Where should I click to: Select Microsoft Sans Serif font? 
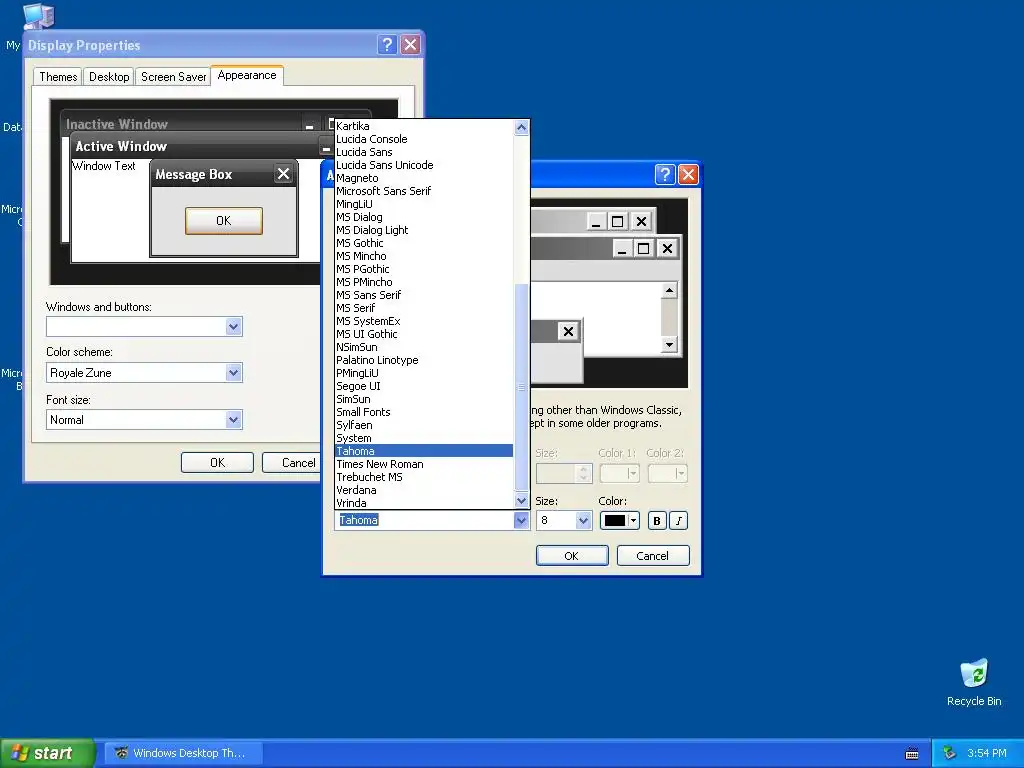pos(424,191)
